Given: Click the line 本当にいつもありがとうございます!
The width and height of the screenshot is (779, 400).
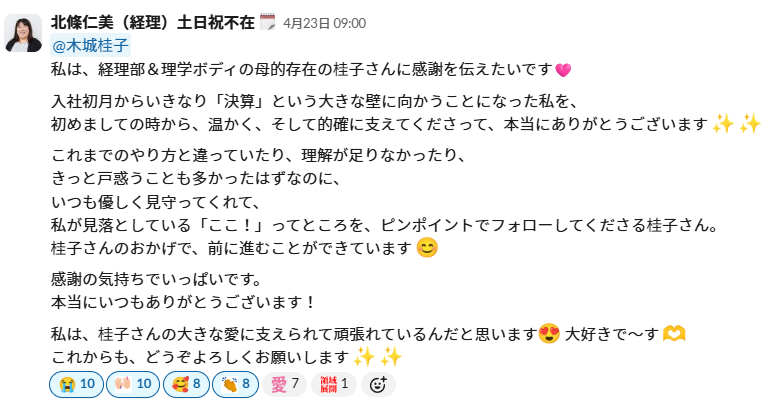Looking at the screenshot, I should pyautogui.click(x=183, y=302).
